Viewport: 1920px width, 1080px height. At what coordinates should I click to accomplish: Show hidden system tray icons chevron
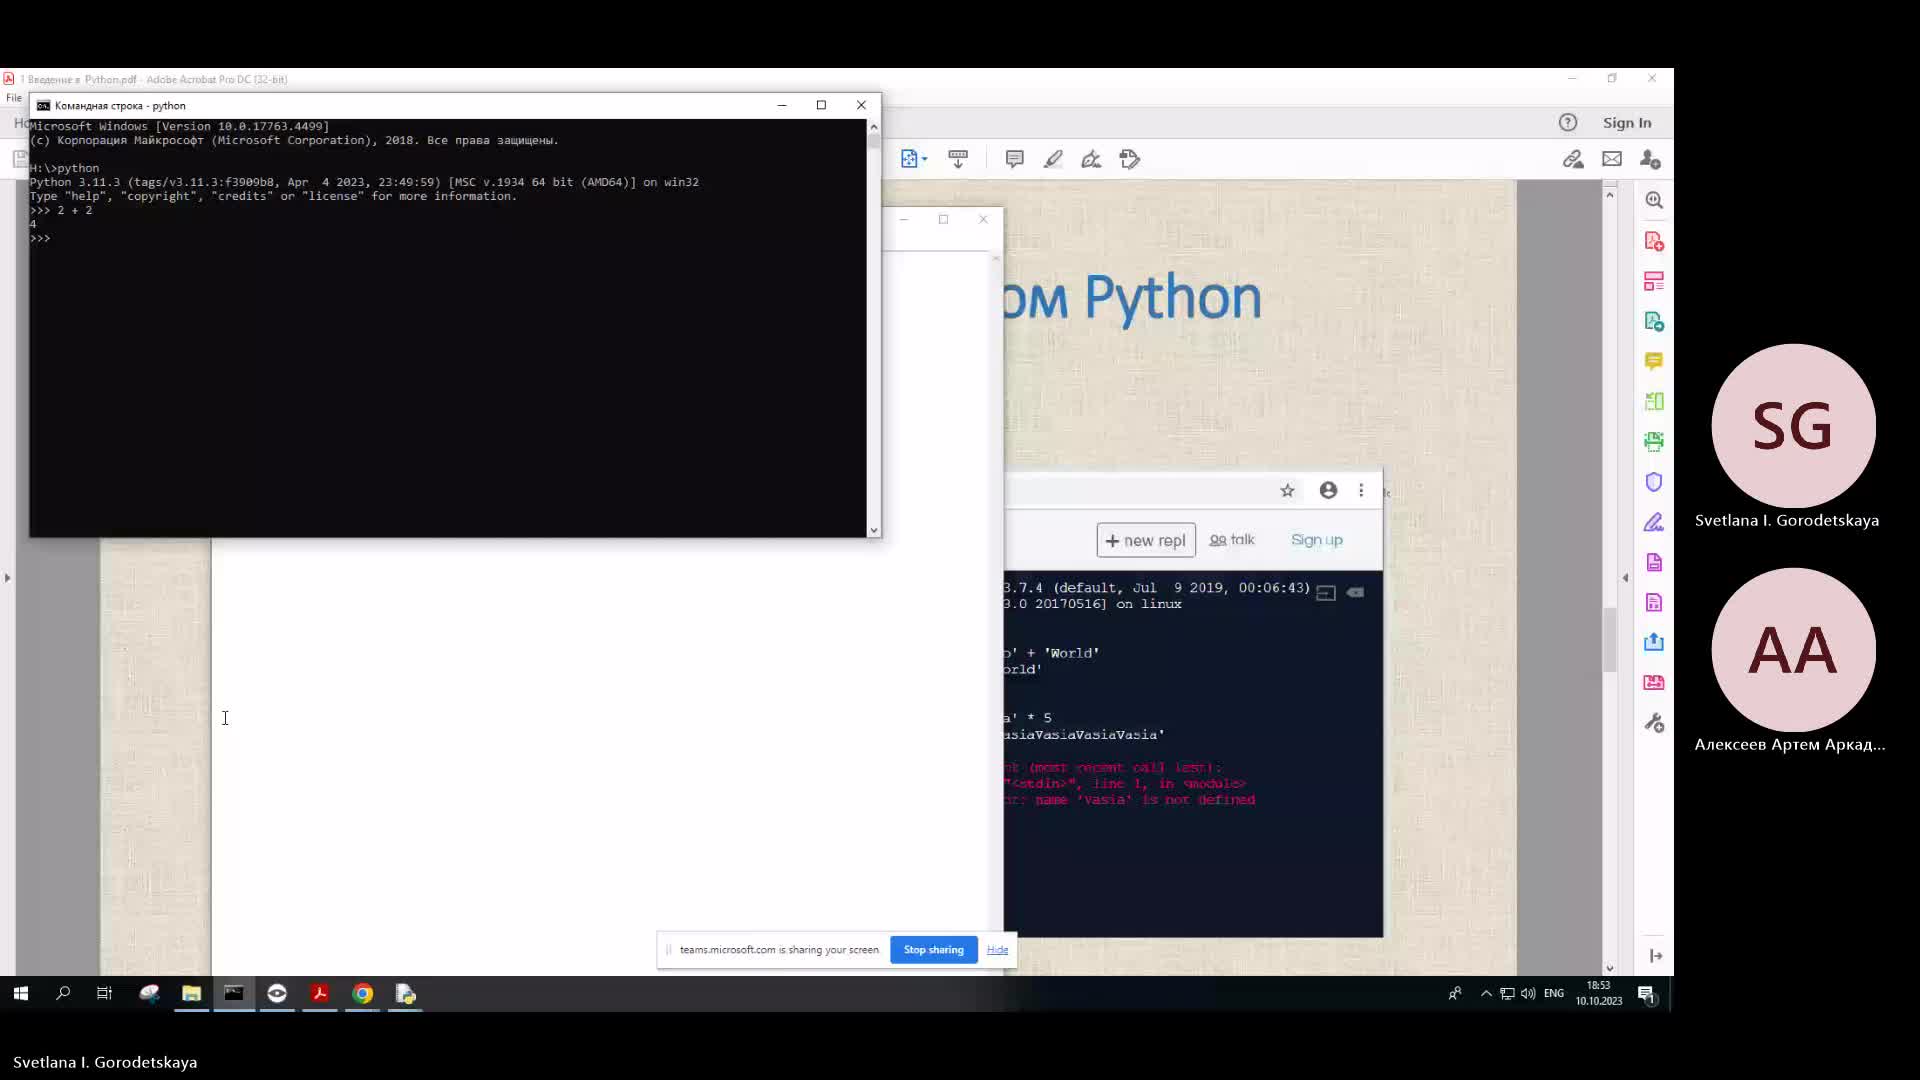pos(1486,993)
